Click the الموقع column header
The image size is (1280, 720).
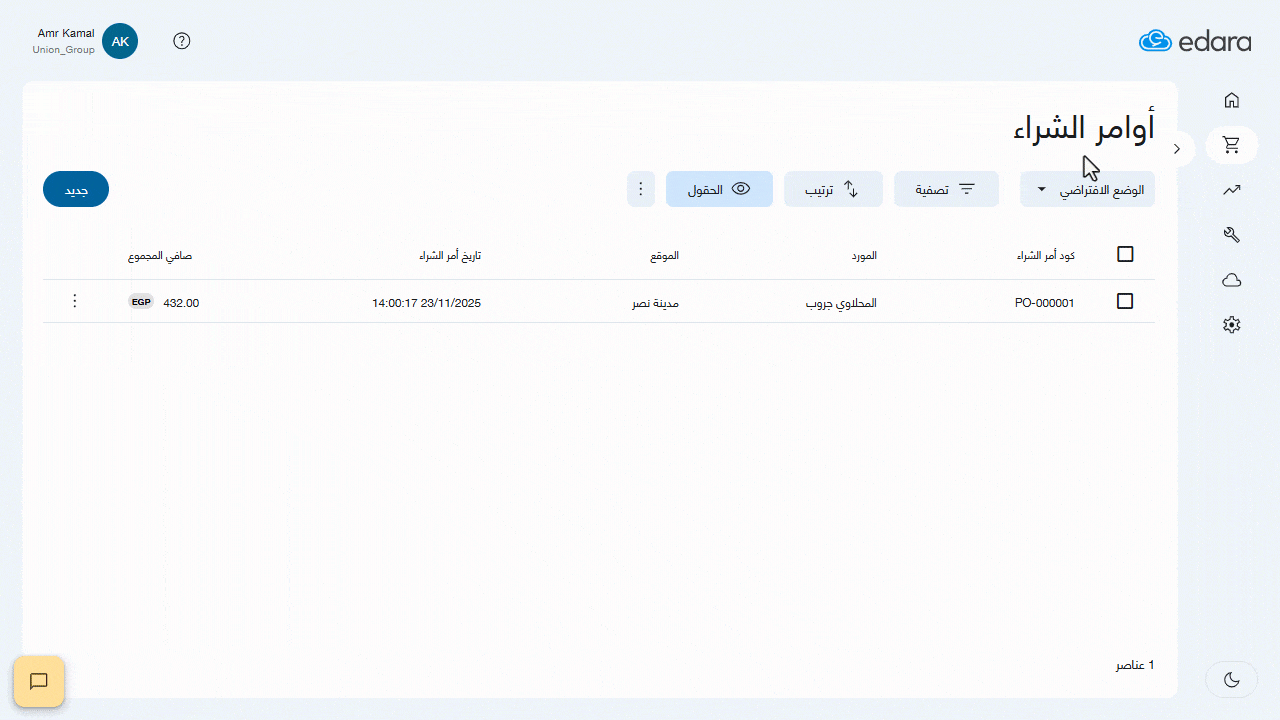665,256
